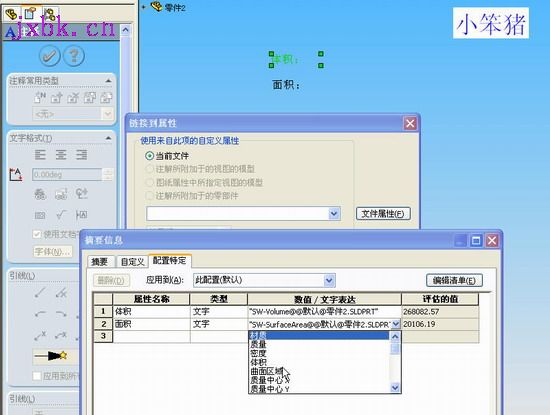
Task: Switch to the 自定义 tab
Action: pyautogui.click(x=132, y=262)
